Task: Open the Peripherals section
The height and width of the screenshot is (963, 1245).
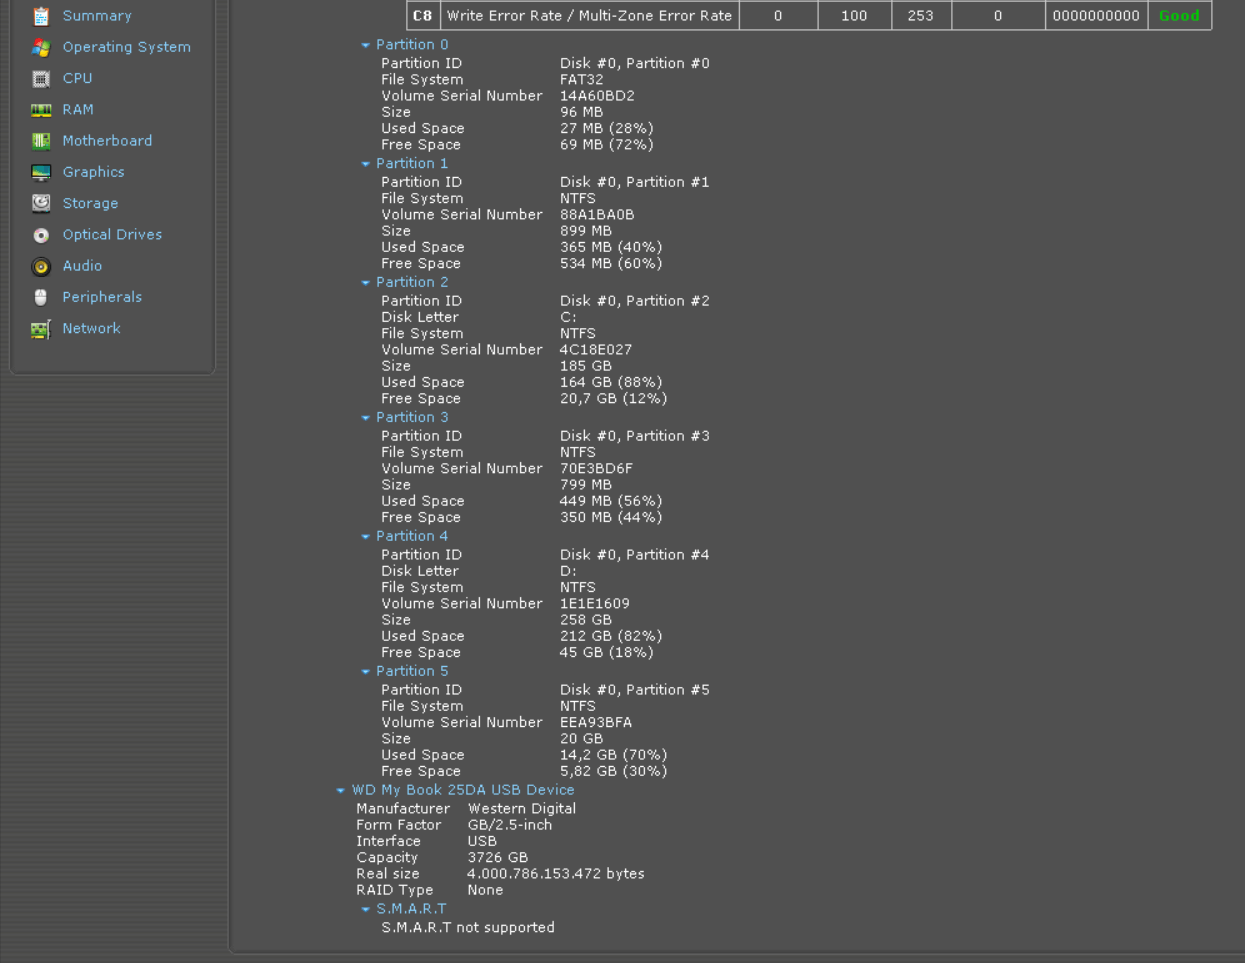Action: pyautogui.click(x=102, y=297)
